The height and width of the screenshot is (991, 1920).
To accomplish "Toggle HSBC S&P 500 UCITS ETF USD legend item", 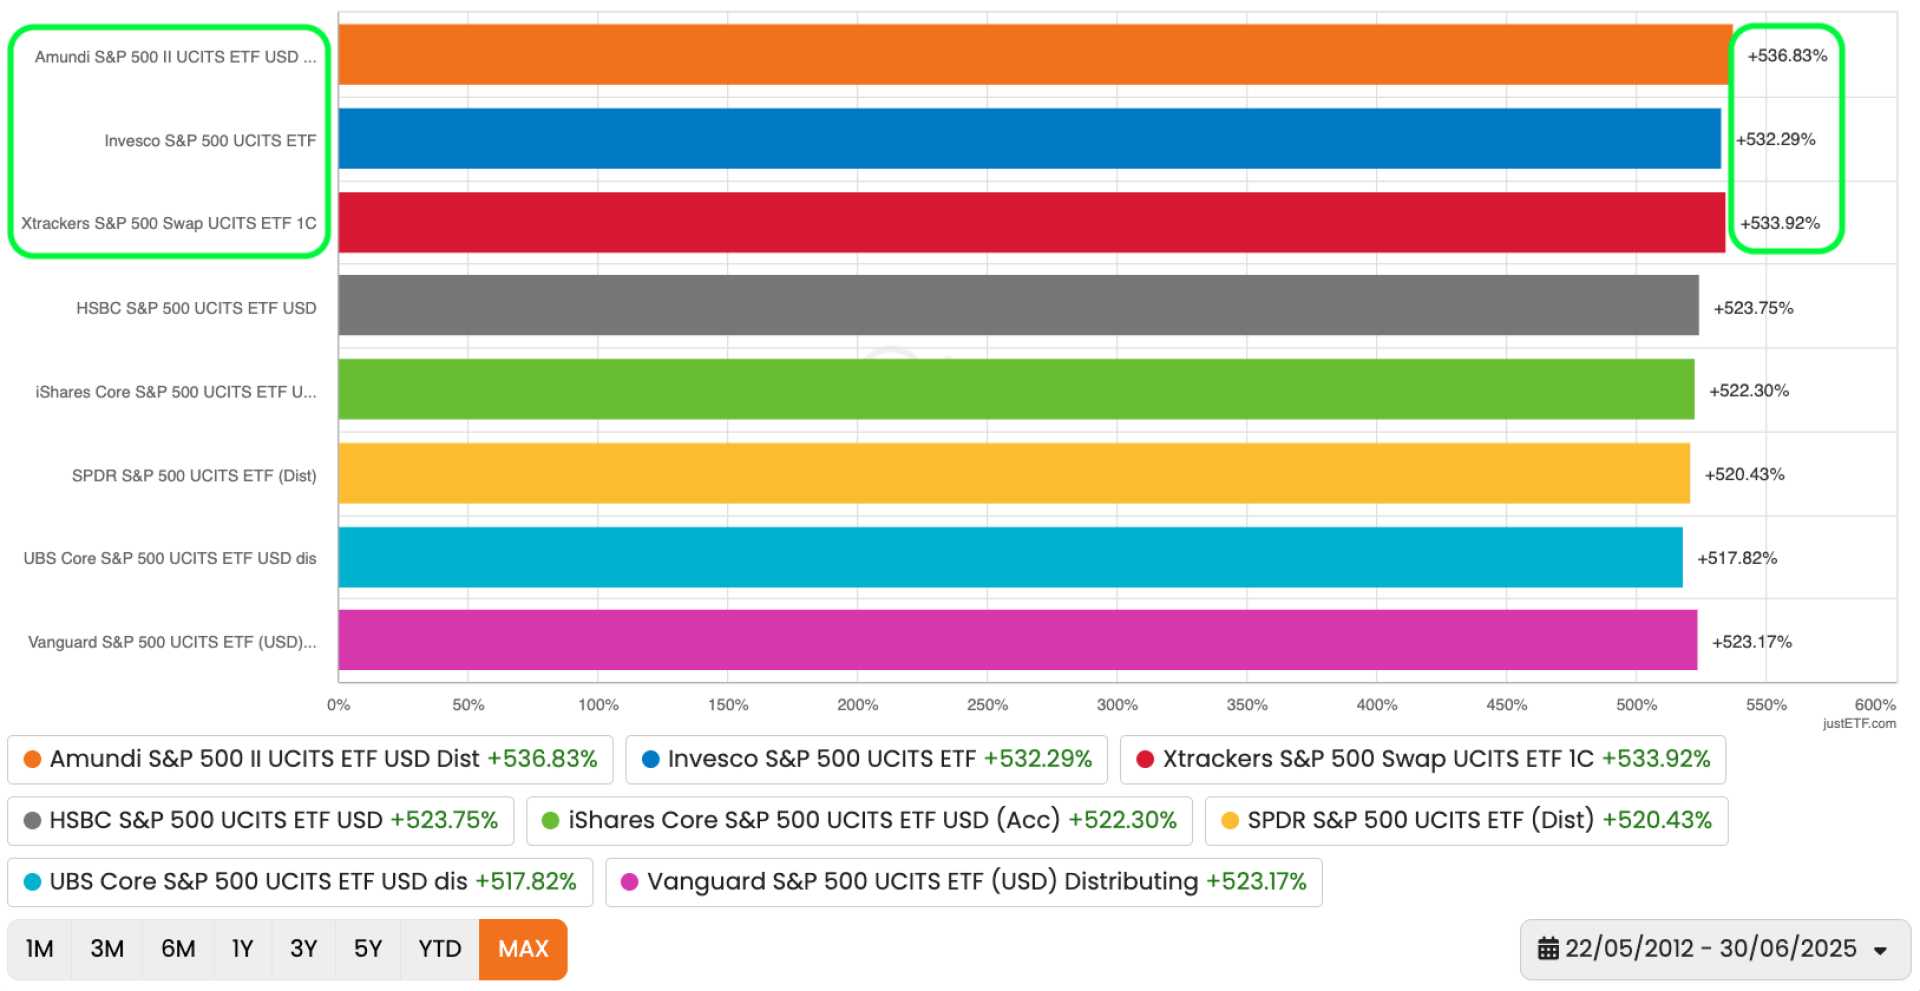I will (x=260, y=821).
